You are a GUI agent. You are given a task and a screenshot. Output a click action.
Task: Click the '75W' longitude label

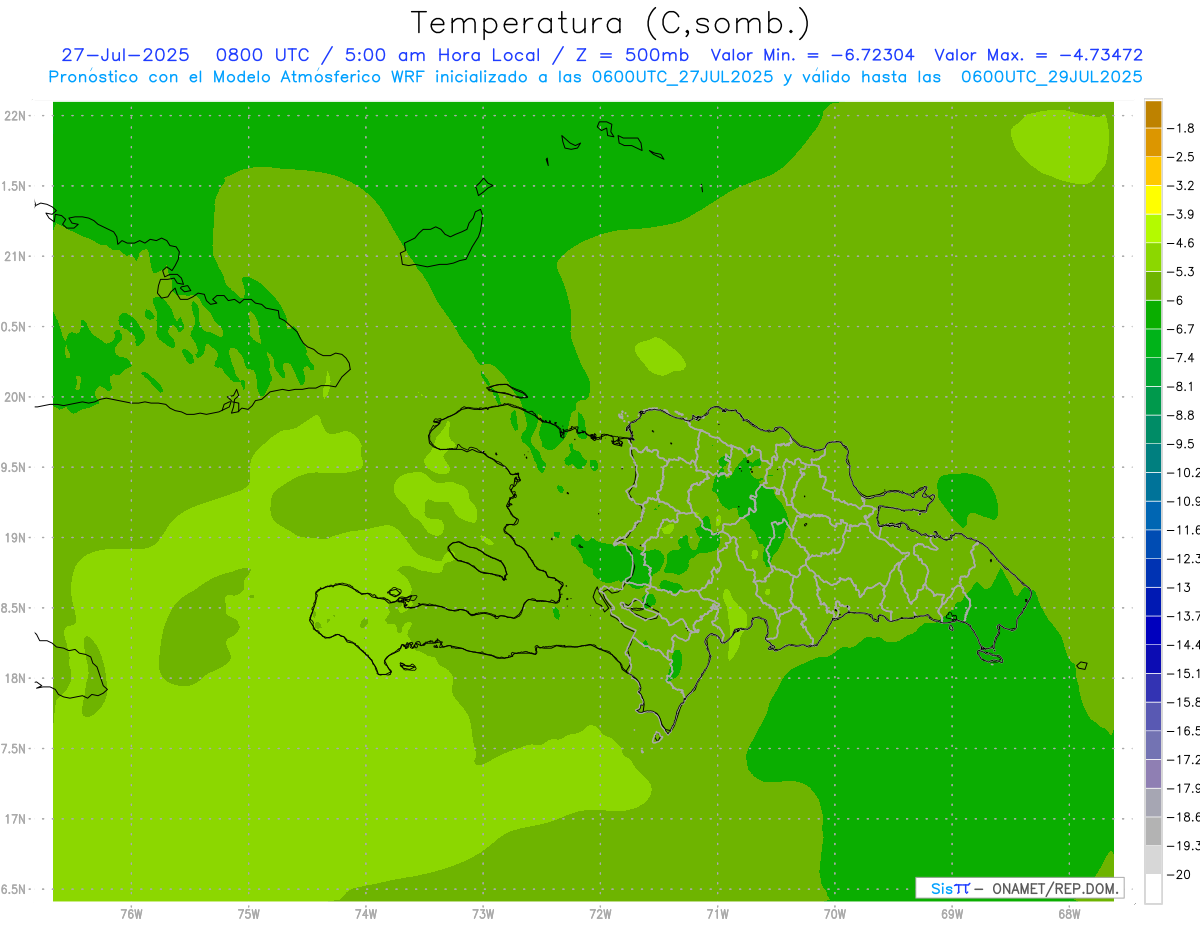[x=249, y=914]
